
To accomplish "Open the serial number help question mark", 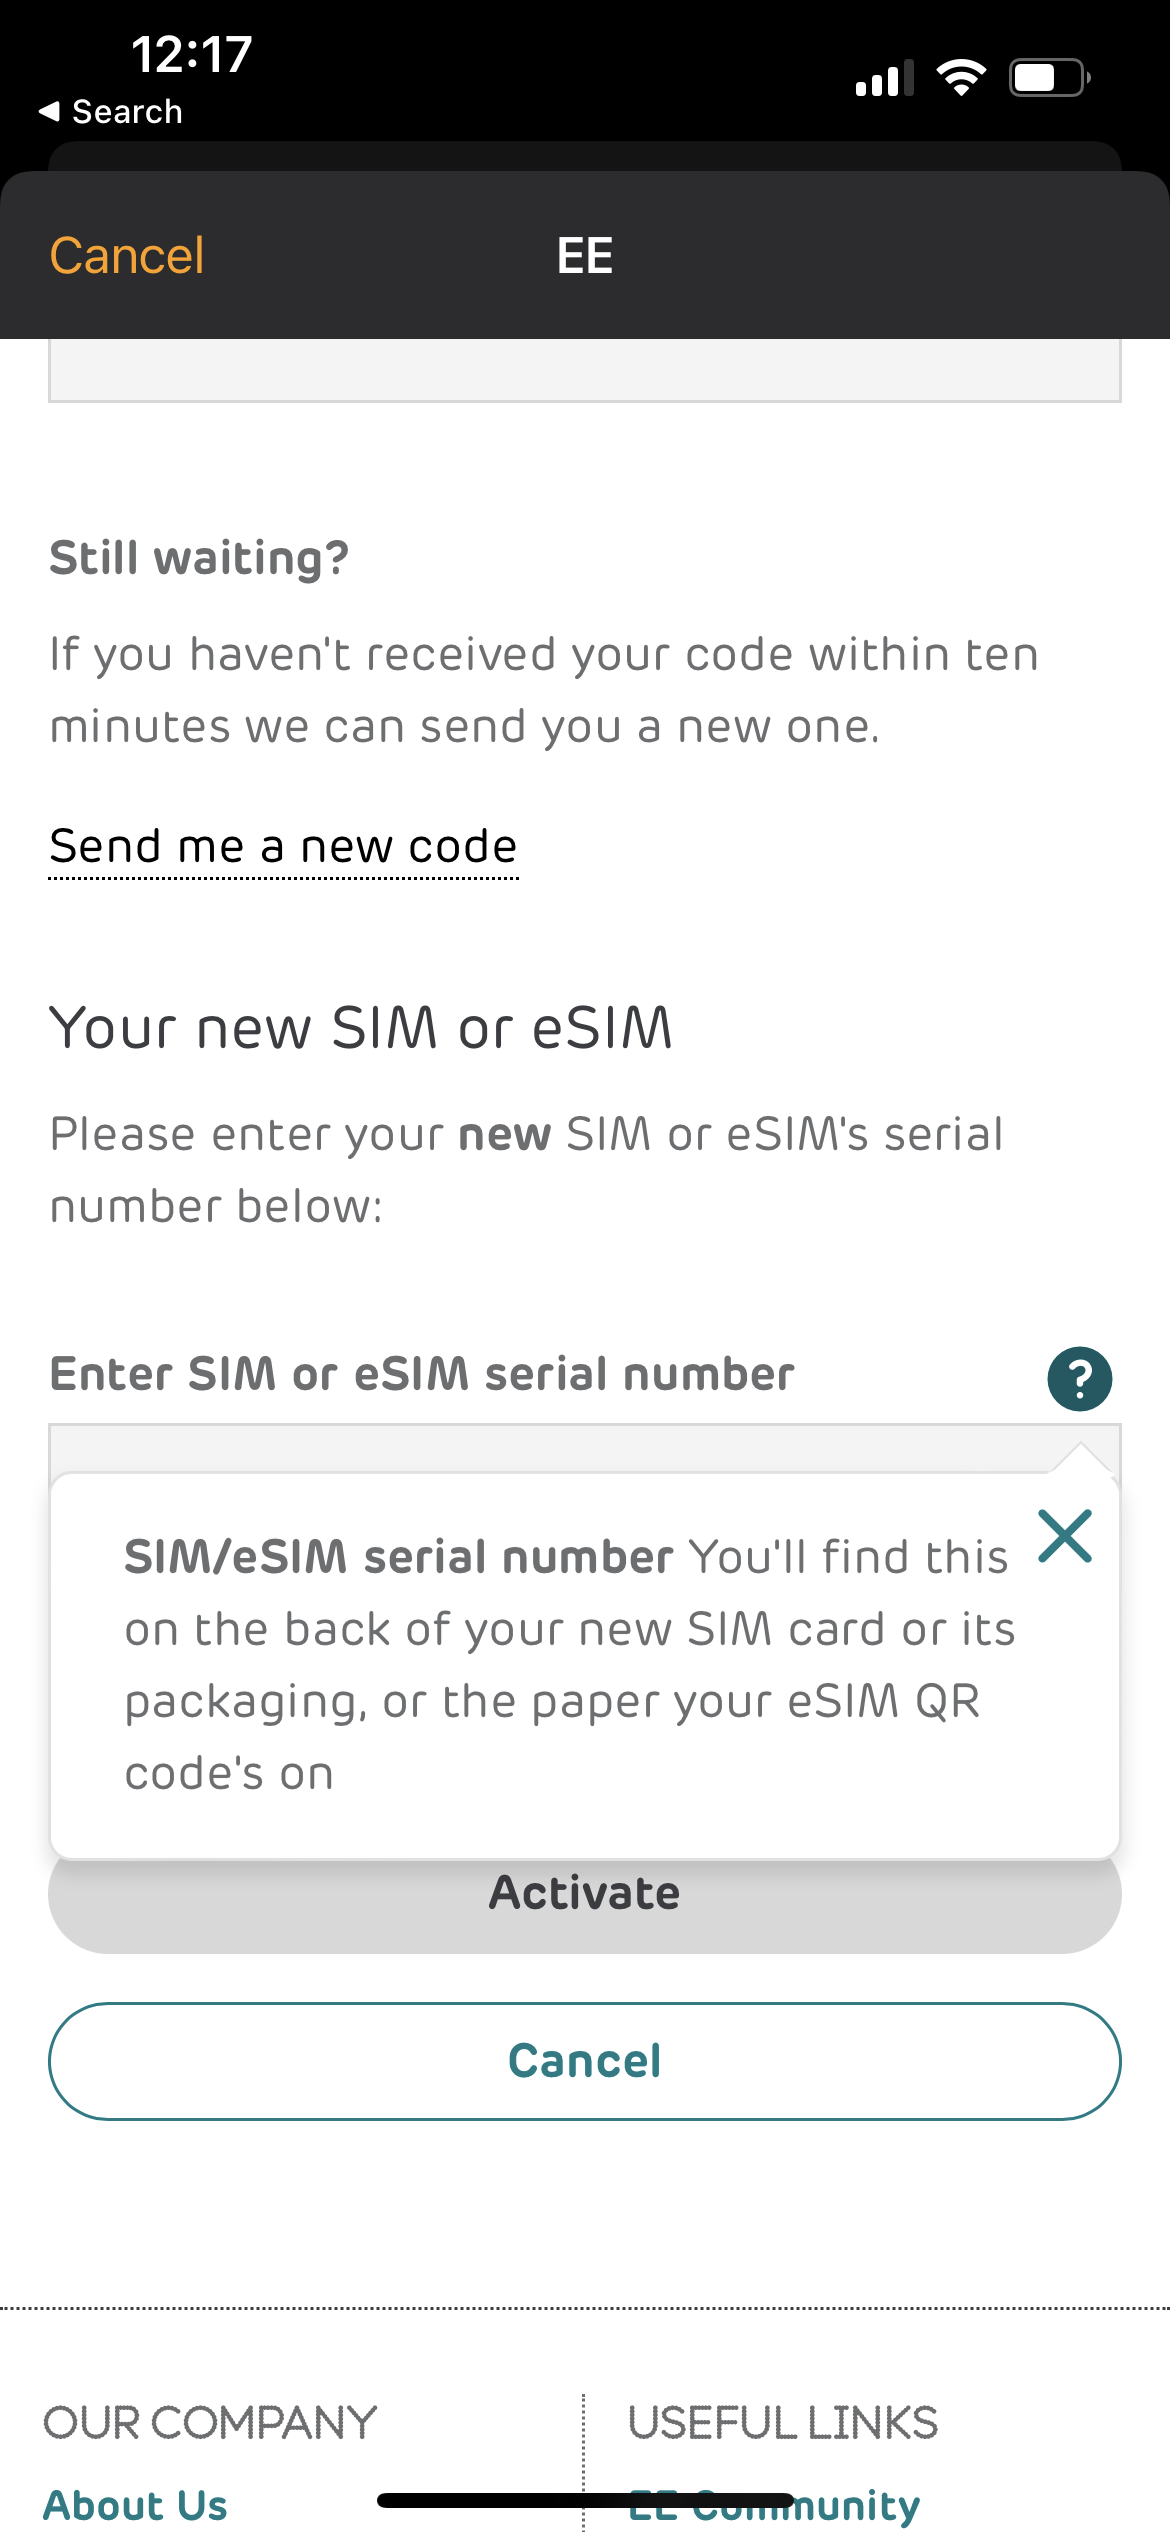I will click(x=1079, y=1379).
